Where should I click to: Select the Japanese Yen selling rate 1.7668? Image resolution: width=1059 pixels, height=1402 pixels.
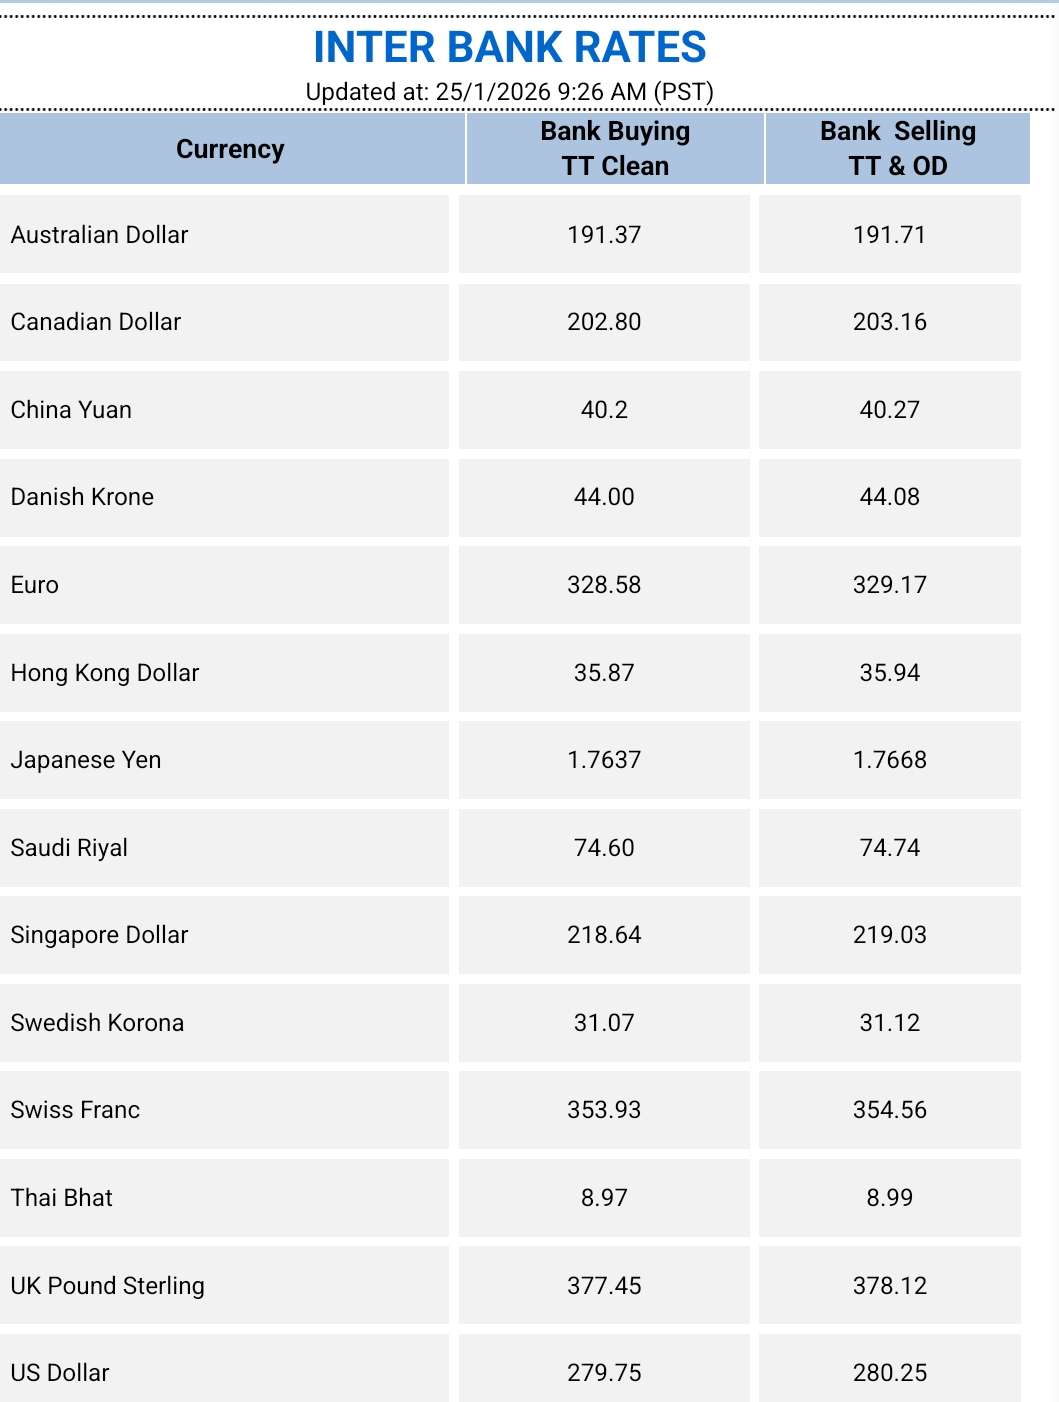(890, 760)
